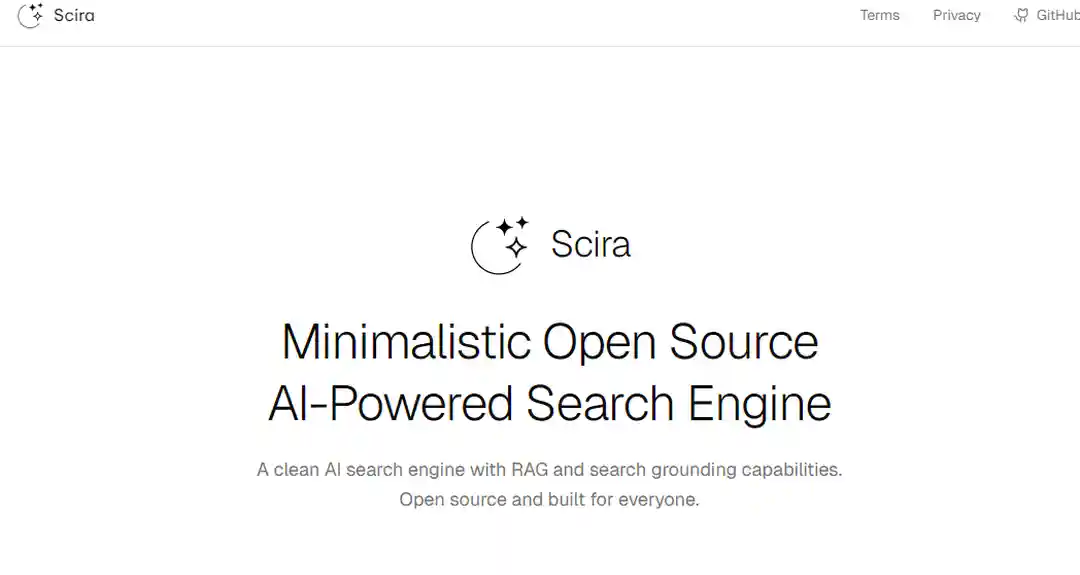Open the Privacy page
Screen dimensions: 1080x575
(x=956, y=15)
